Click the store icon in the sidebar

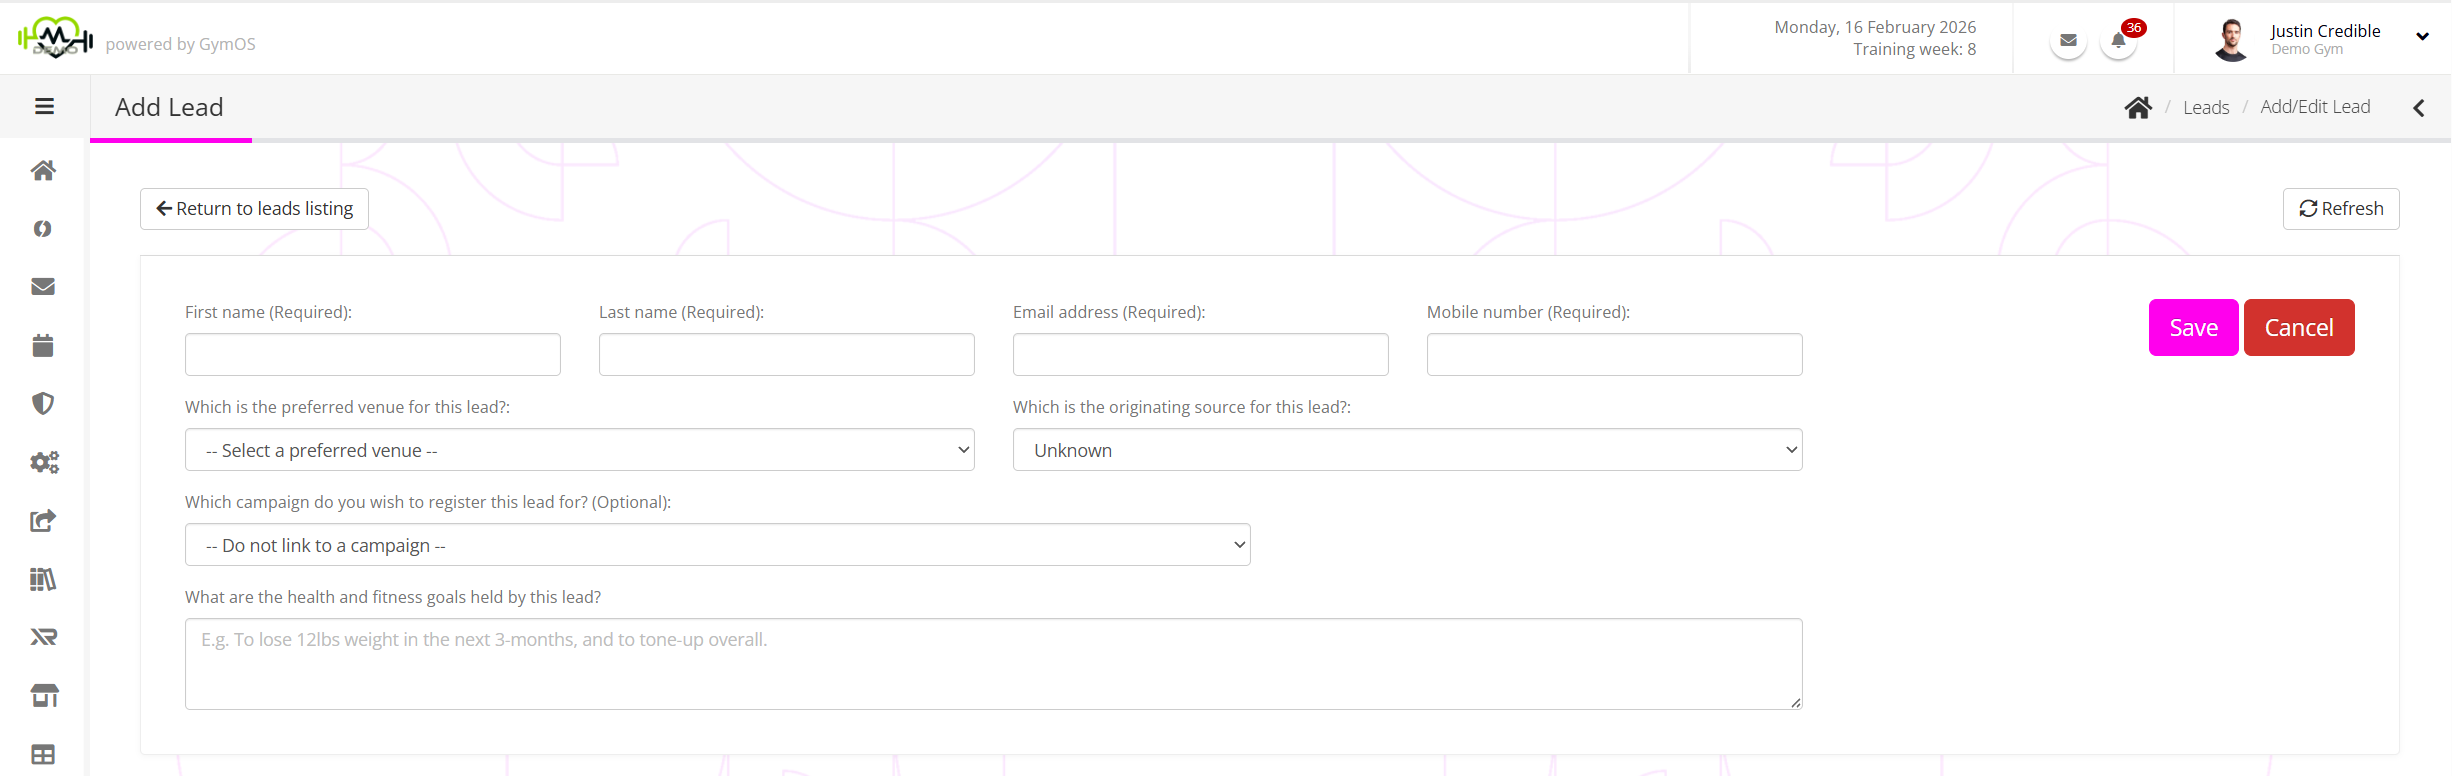coord(44,696)
